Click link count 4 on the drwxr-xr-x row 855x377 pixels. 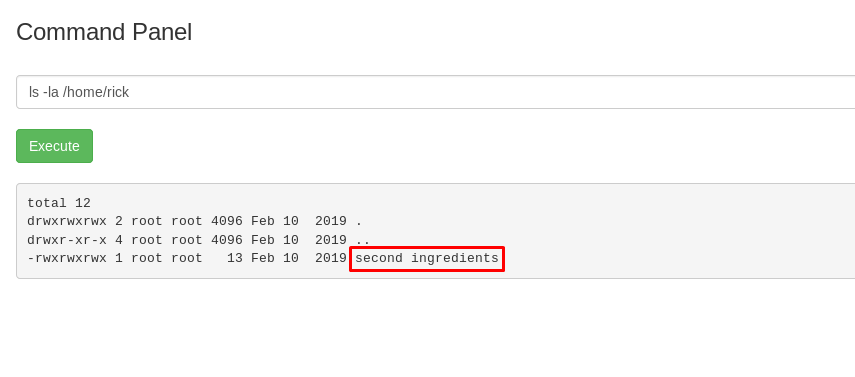click(119, 240)
